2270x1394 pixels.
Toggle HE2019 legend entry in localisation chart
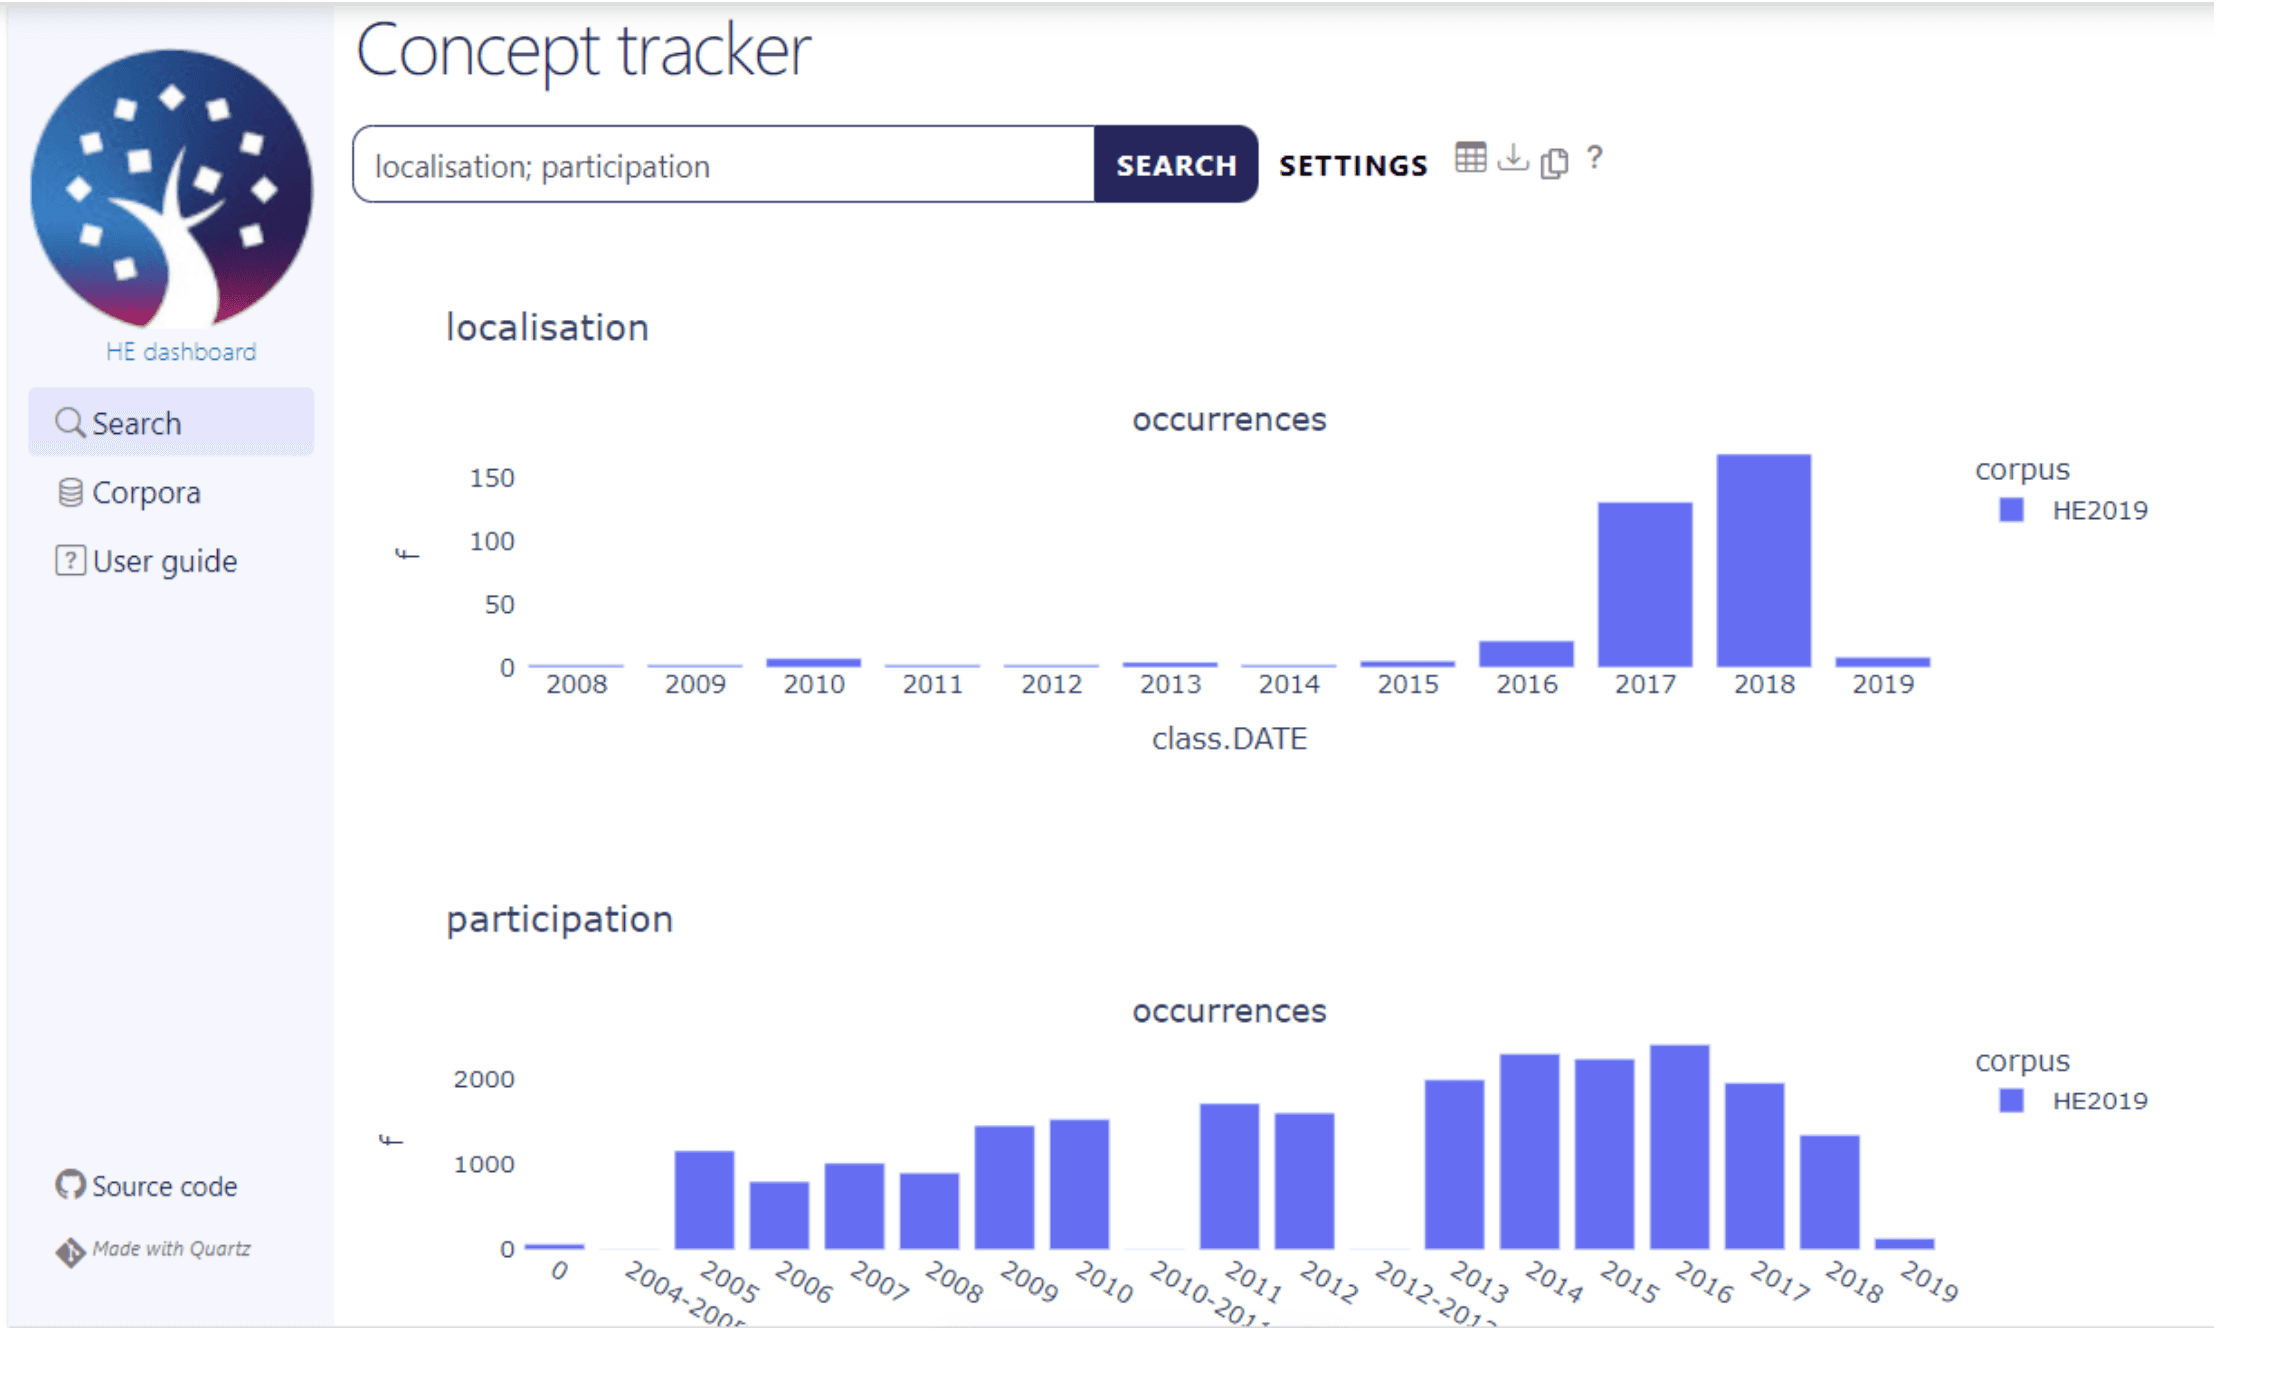2098,510
